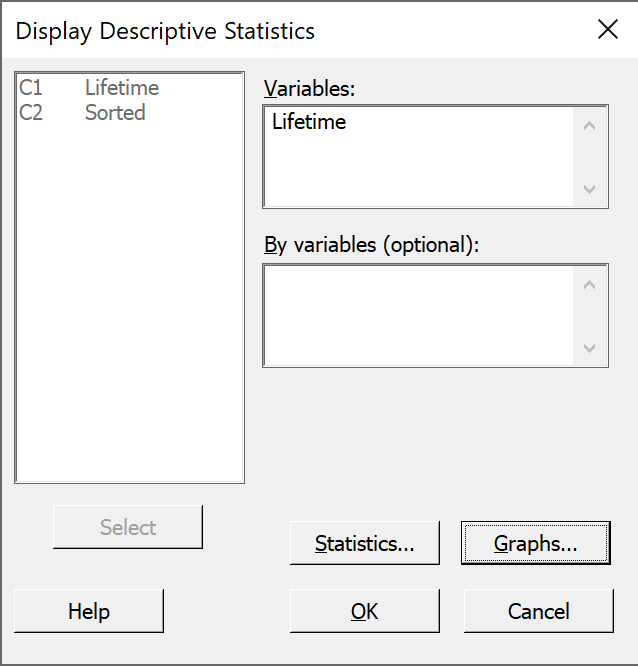
Task: Select C1 Lifetime in the column list
Action: (x=89, y=88)
